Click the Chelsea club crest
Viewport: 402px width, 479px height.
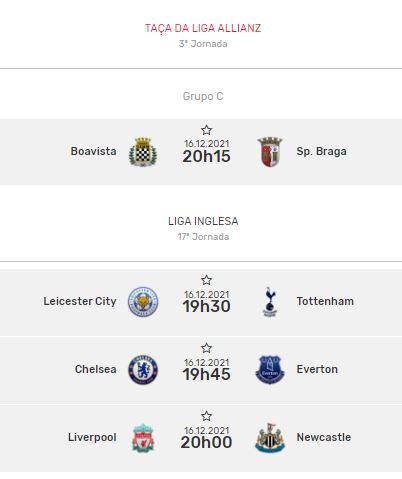point(143,370)
